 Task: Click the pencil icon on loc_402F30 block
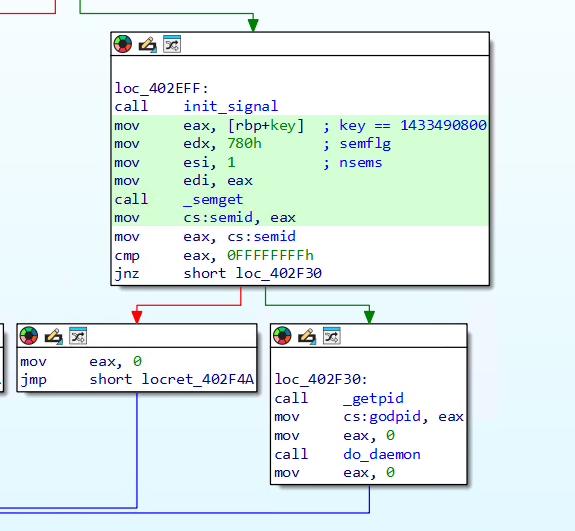[307, 336]
